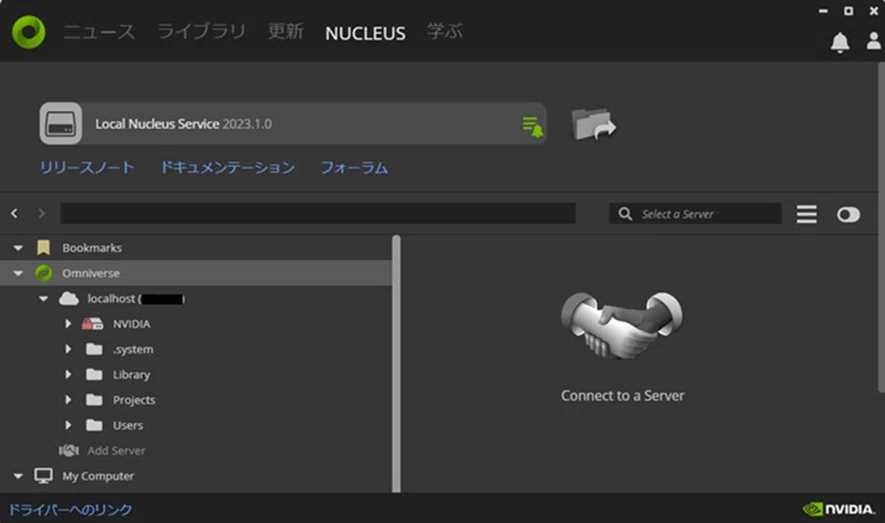This screenshot has height=523, width=885.
Task: Select the NVIDIA folder name
Action: pyautogui.click(x=132, y=324)
